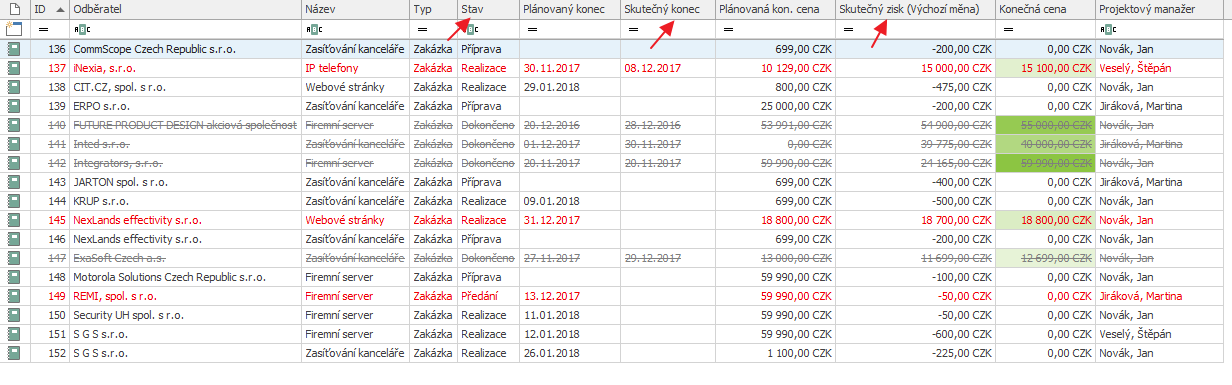Open filter operator icon for Název column

tap(314, 30)
